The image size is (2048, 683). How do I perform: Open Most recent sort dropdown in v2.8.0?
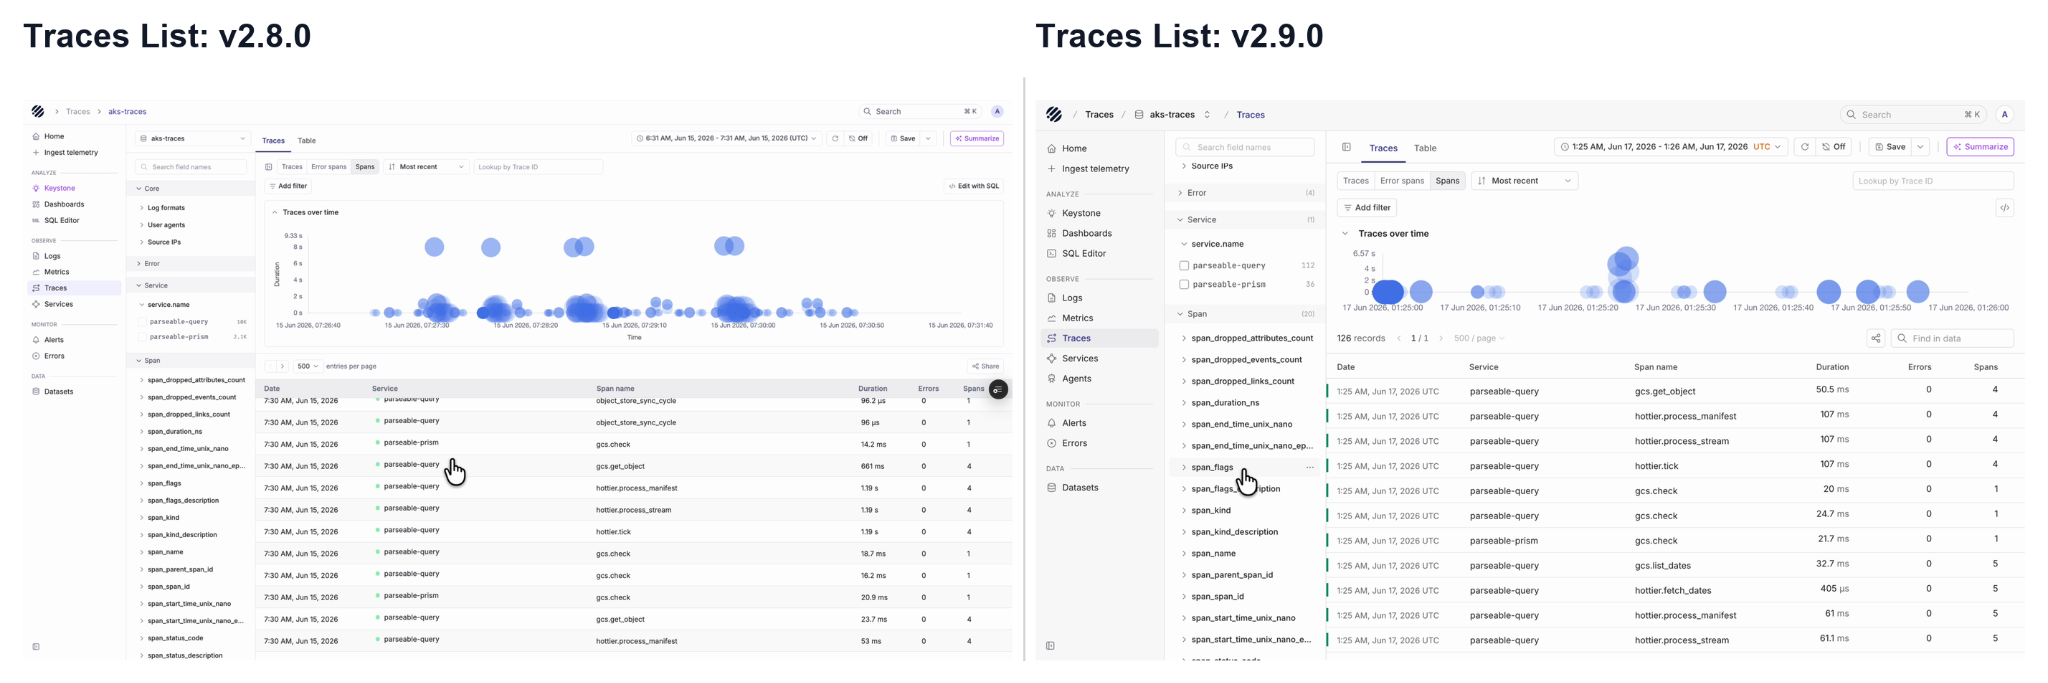[426, 167]
